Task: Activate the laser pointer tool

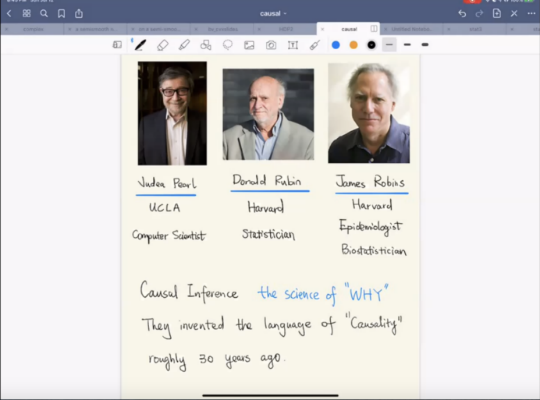Action: pyautogui.click(x=314, y=45)
